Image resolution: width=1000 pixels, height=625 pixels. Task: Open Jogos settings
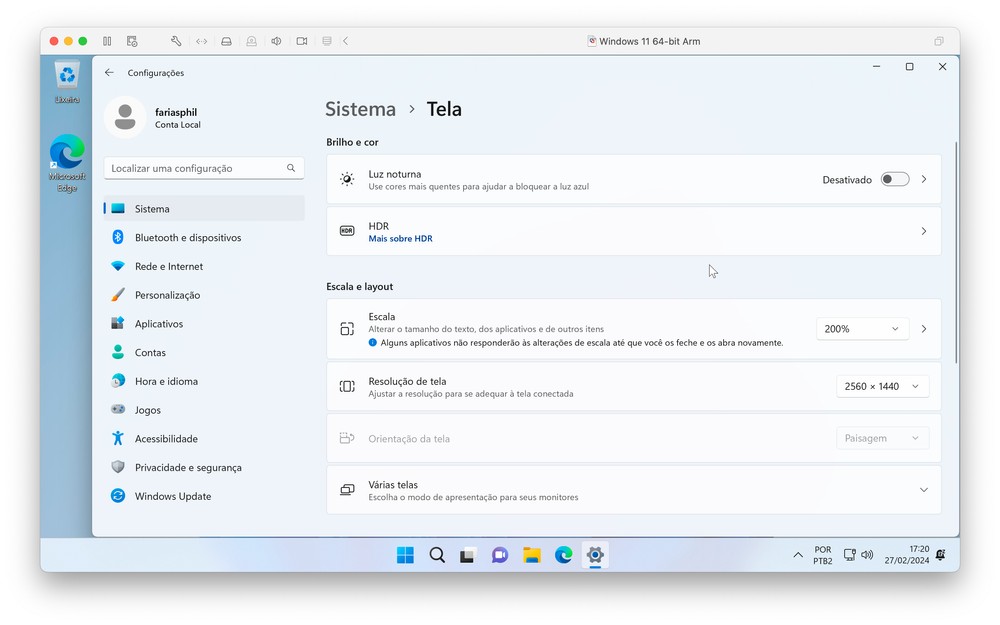204,409
